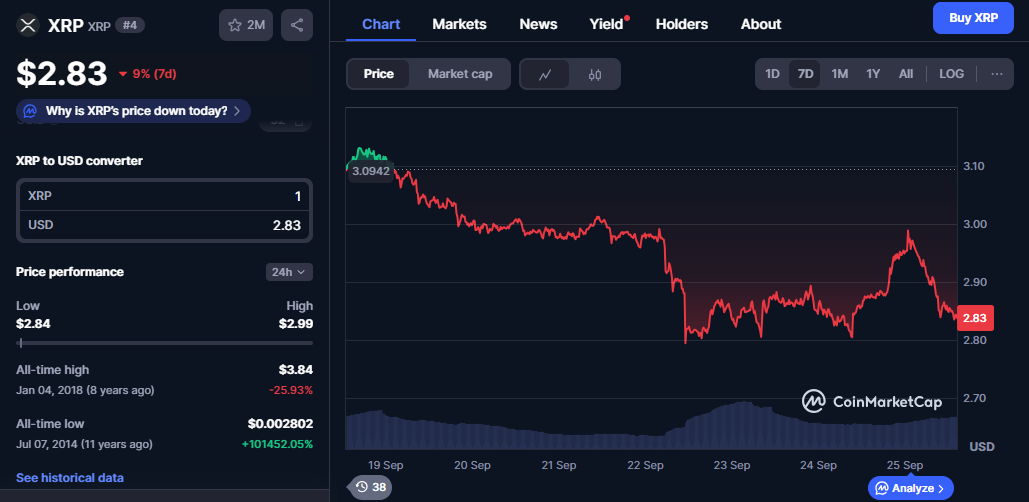Click the history clock icon badge

tap(370, 487)
